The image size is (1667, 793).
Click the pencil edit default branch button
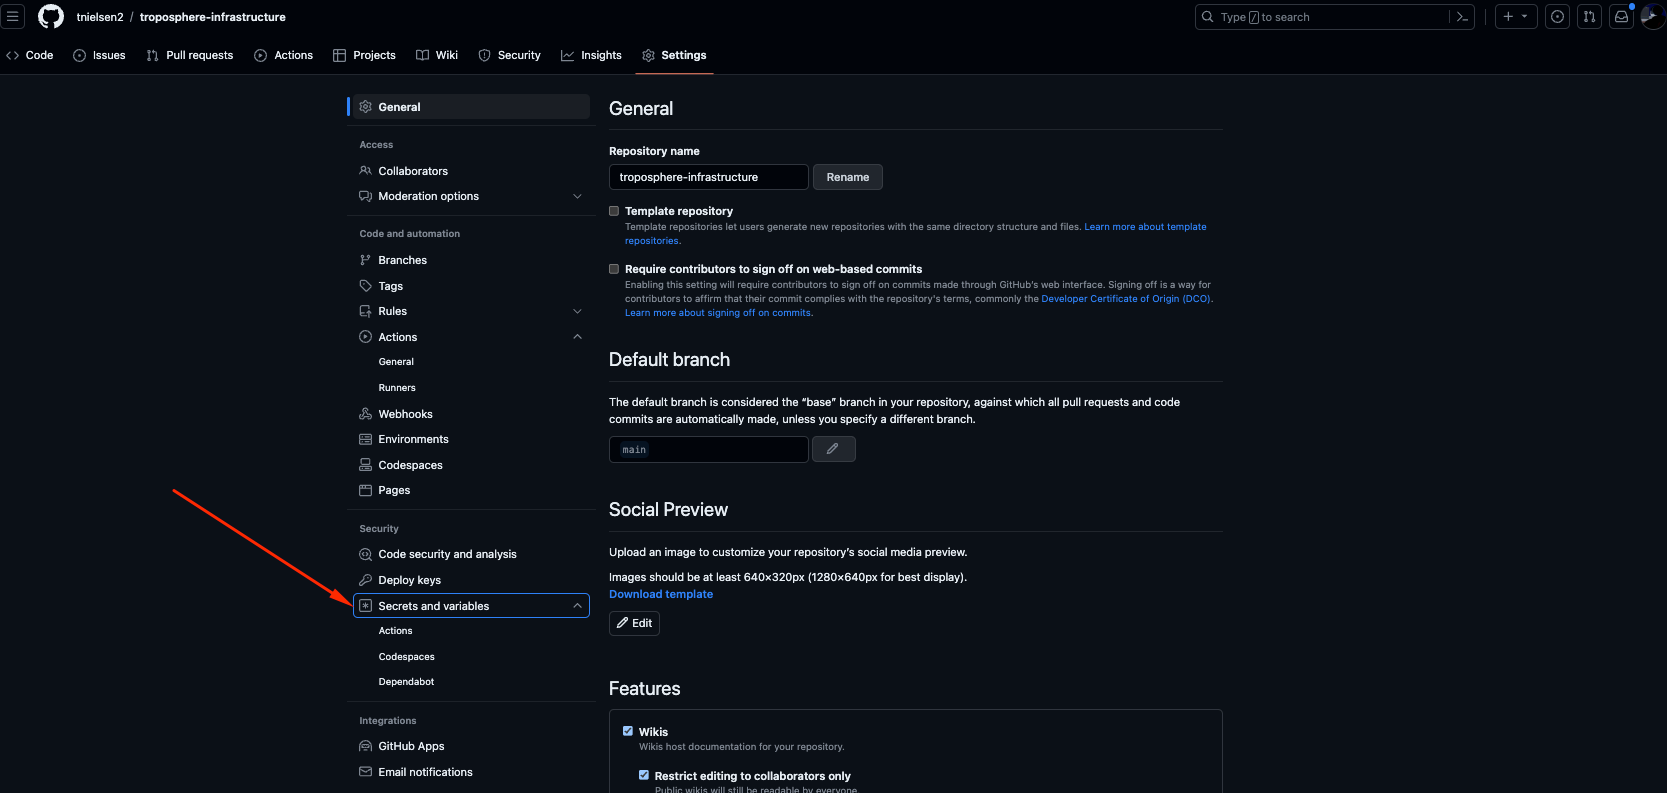(833, 449)
